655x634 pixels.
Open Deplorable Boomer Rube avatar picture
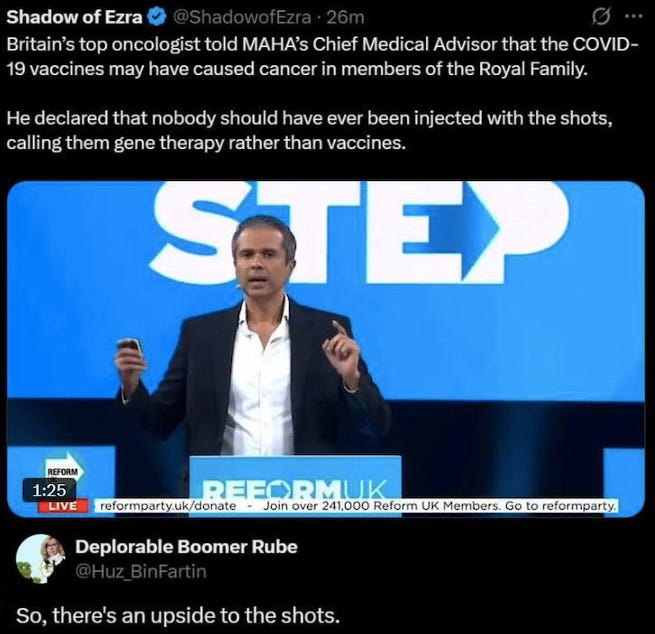pos(41,559)
